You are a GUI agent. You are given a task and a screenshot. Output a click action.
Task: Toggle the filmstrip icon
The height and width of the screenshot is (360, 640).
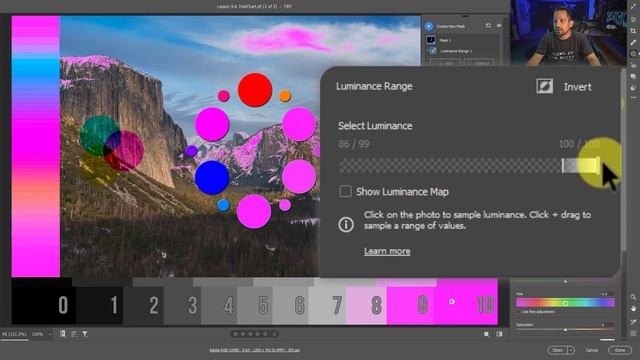(x=63, y=334)
